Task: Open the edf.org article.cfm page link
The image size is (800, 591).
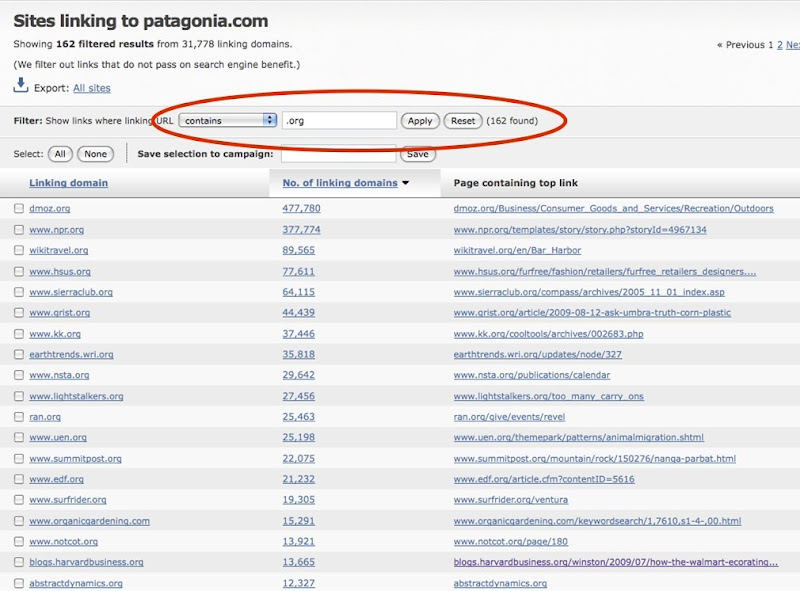Action: (544, 479)
